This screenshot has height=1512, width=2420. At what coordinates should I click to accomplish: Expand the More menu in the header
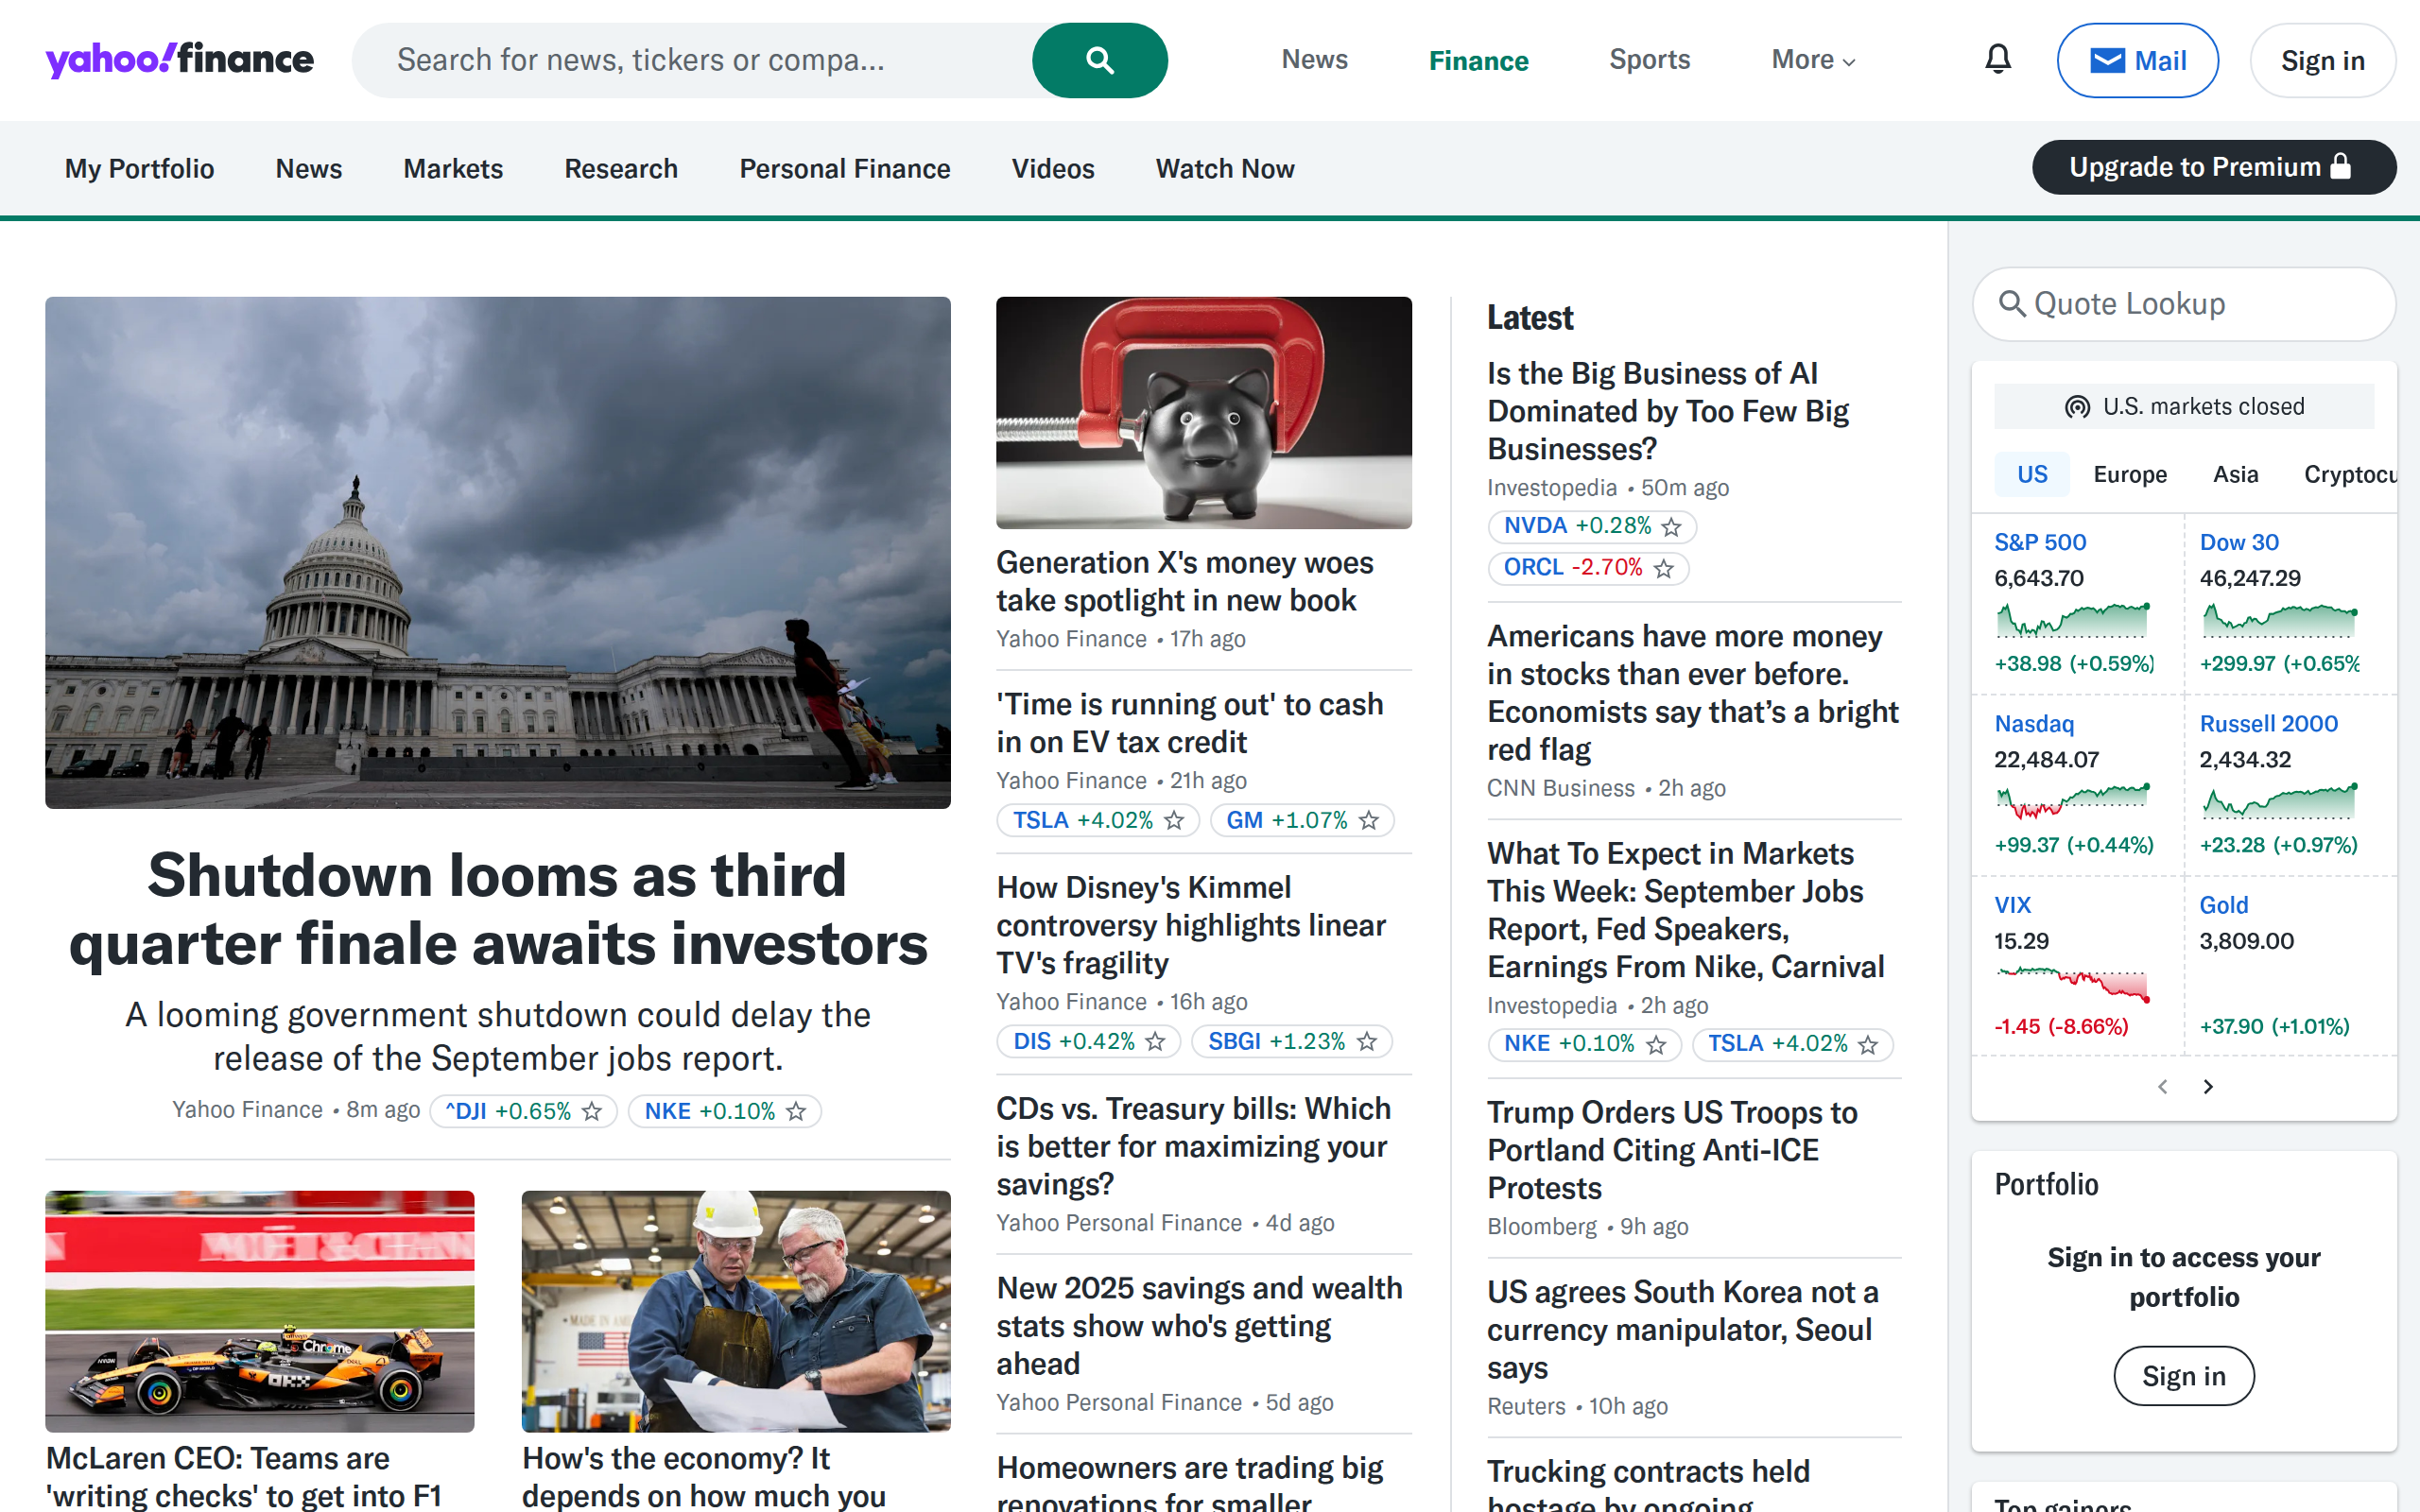coord(1812,60)
